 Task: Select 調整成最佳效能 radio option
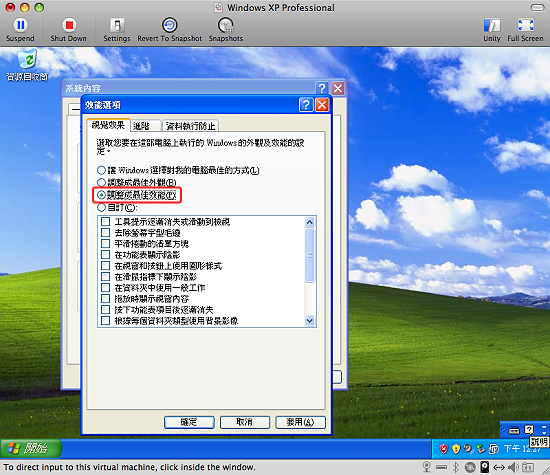point(136,195)
